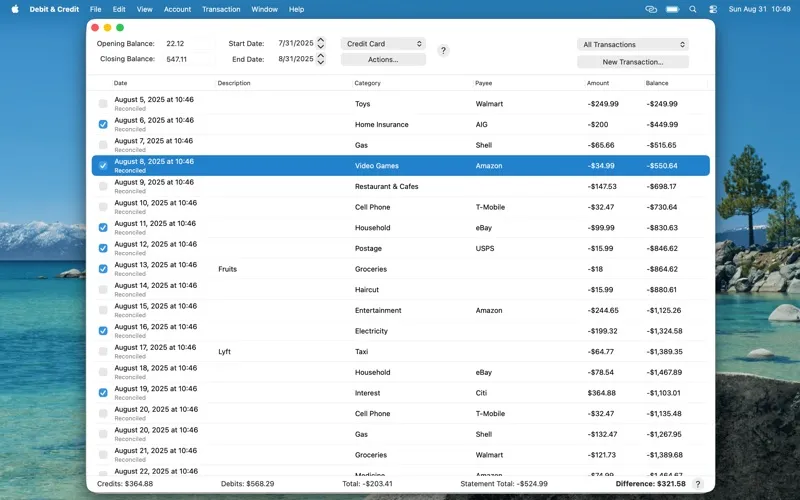
Task: Click the Debits: $568.29 status text
Action: pos(247,484)
